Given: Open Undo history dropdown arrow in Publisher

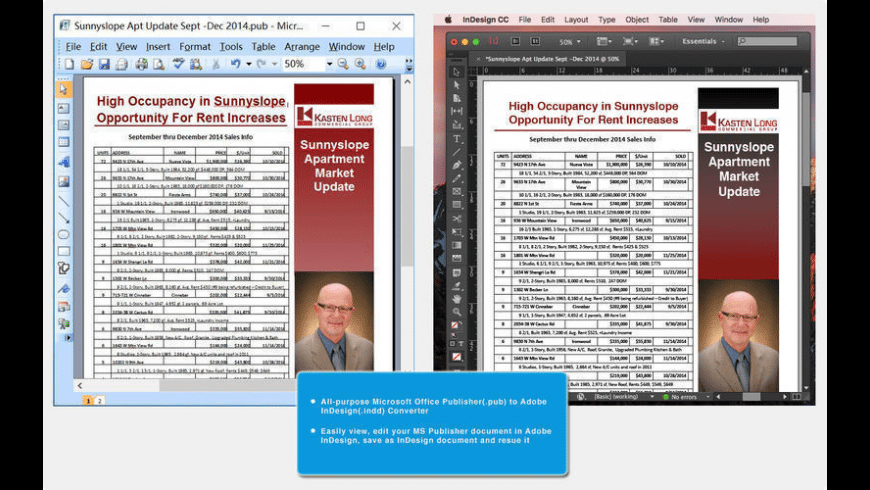Looking at the screenshot, I should (249, 64).
